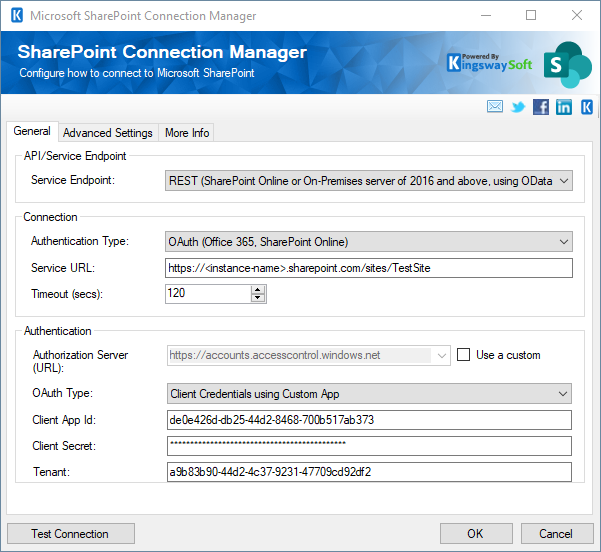
Task: Expand the OAuth Type dropdown
Action: (x=369, y=394)
